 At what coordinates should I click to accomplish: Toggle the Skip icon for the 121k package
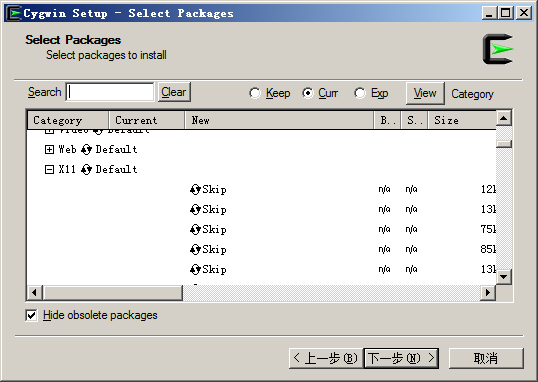(195, 189)
